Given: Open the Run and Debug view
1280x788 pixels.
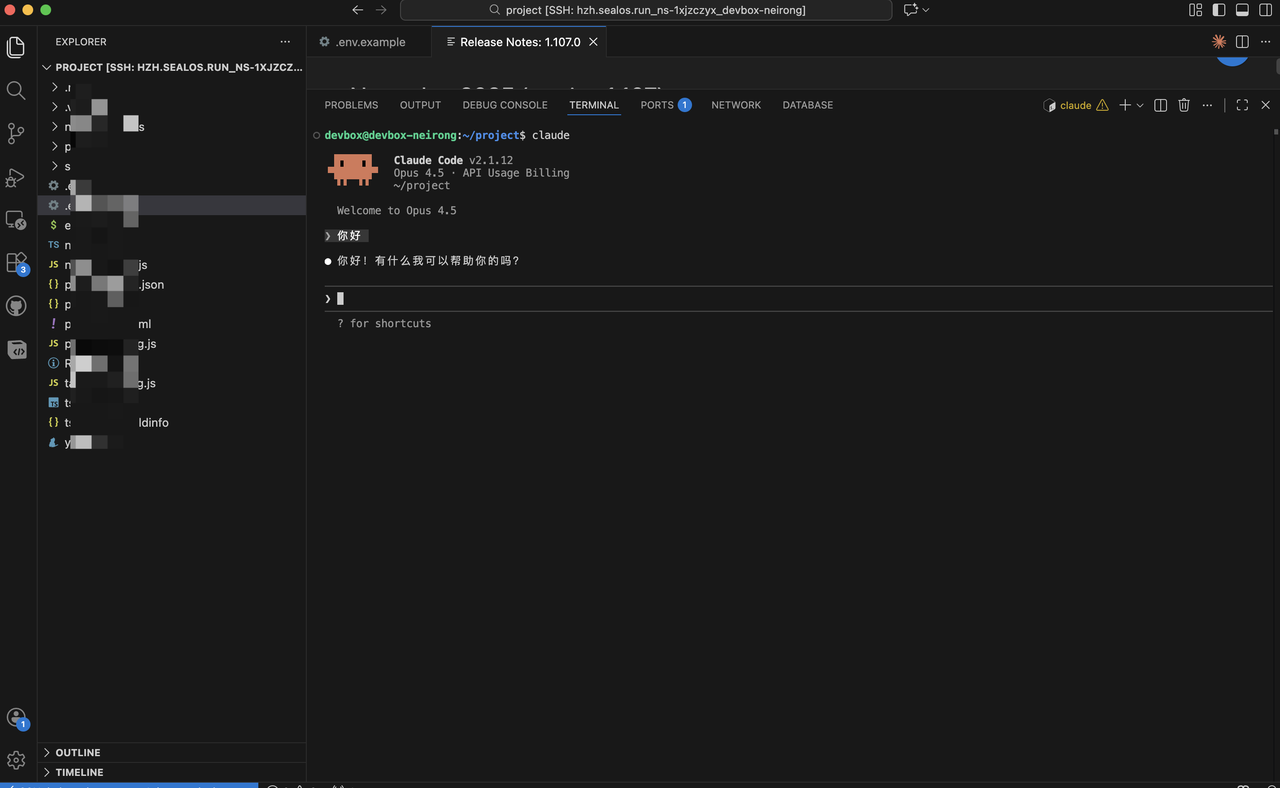Looking at the screenshot, I should [x=16, y=177].
